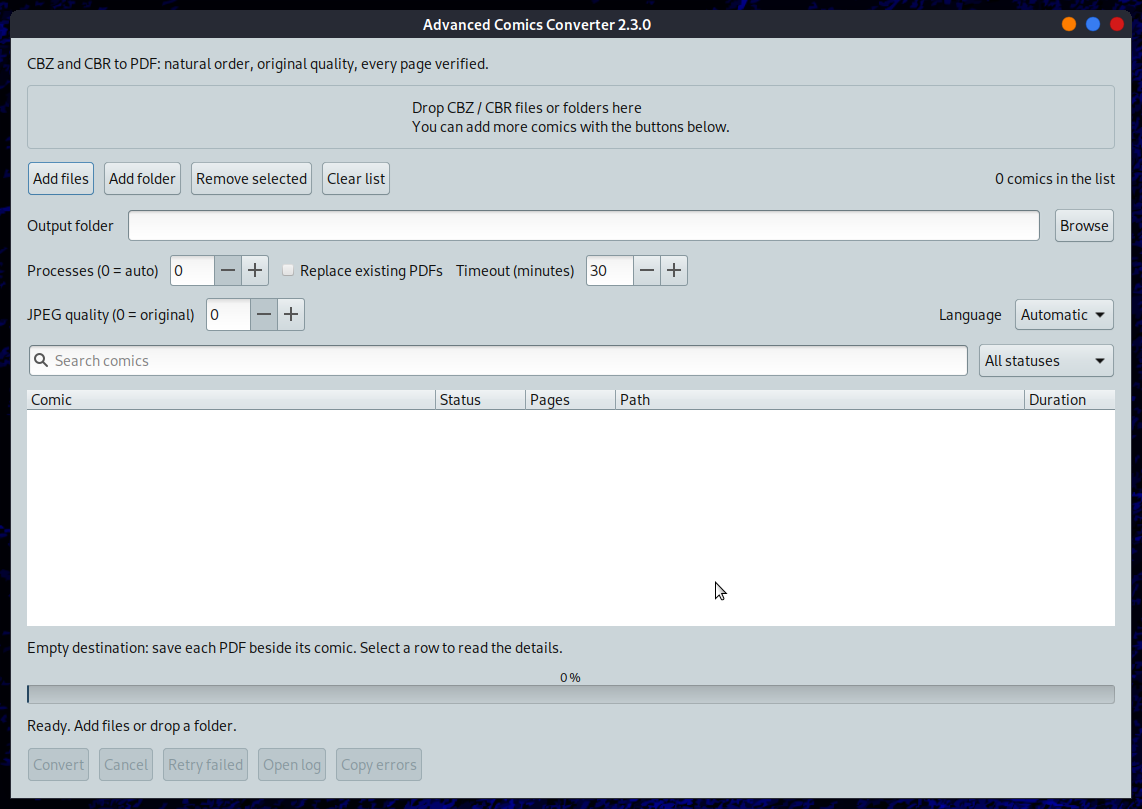Increase Timeout minutes with plus
This screenshot has width=1142, height=809.
coord(674,271)
